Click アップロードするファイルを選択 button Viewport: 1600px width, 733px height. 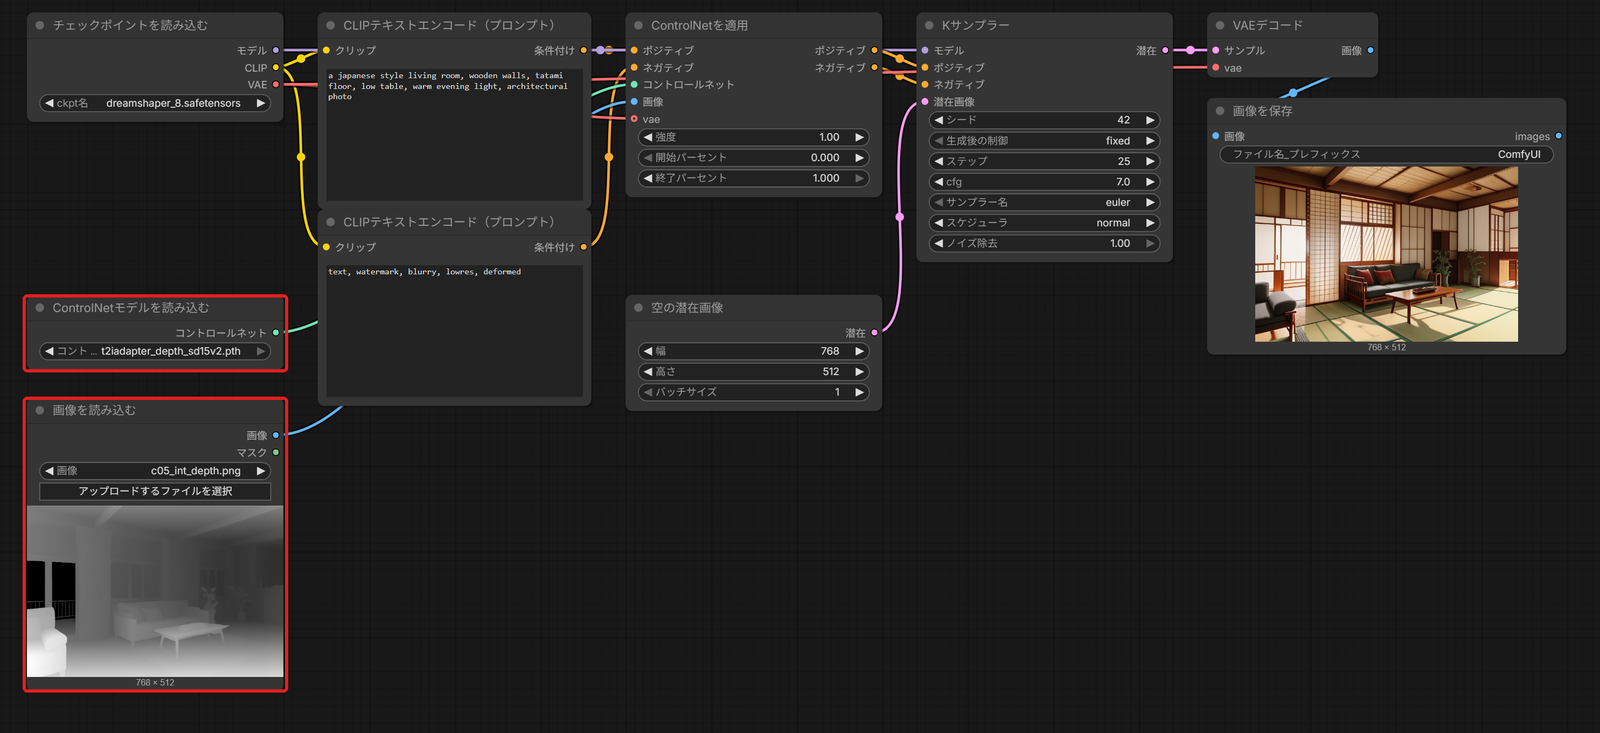coord(155,491)
